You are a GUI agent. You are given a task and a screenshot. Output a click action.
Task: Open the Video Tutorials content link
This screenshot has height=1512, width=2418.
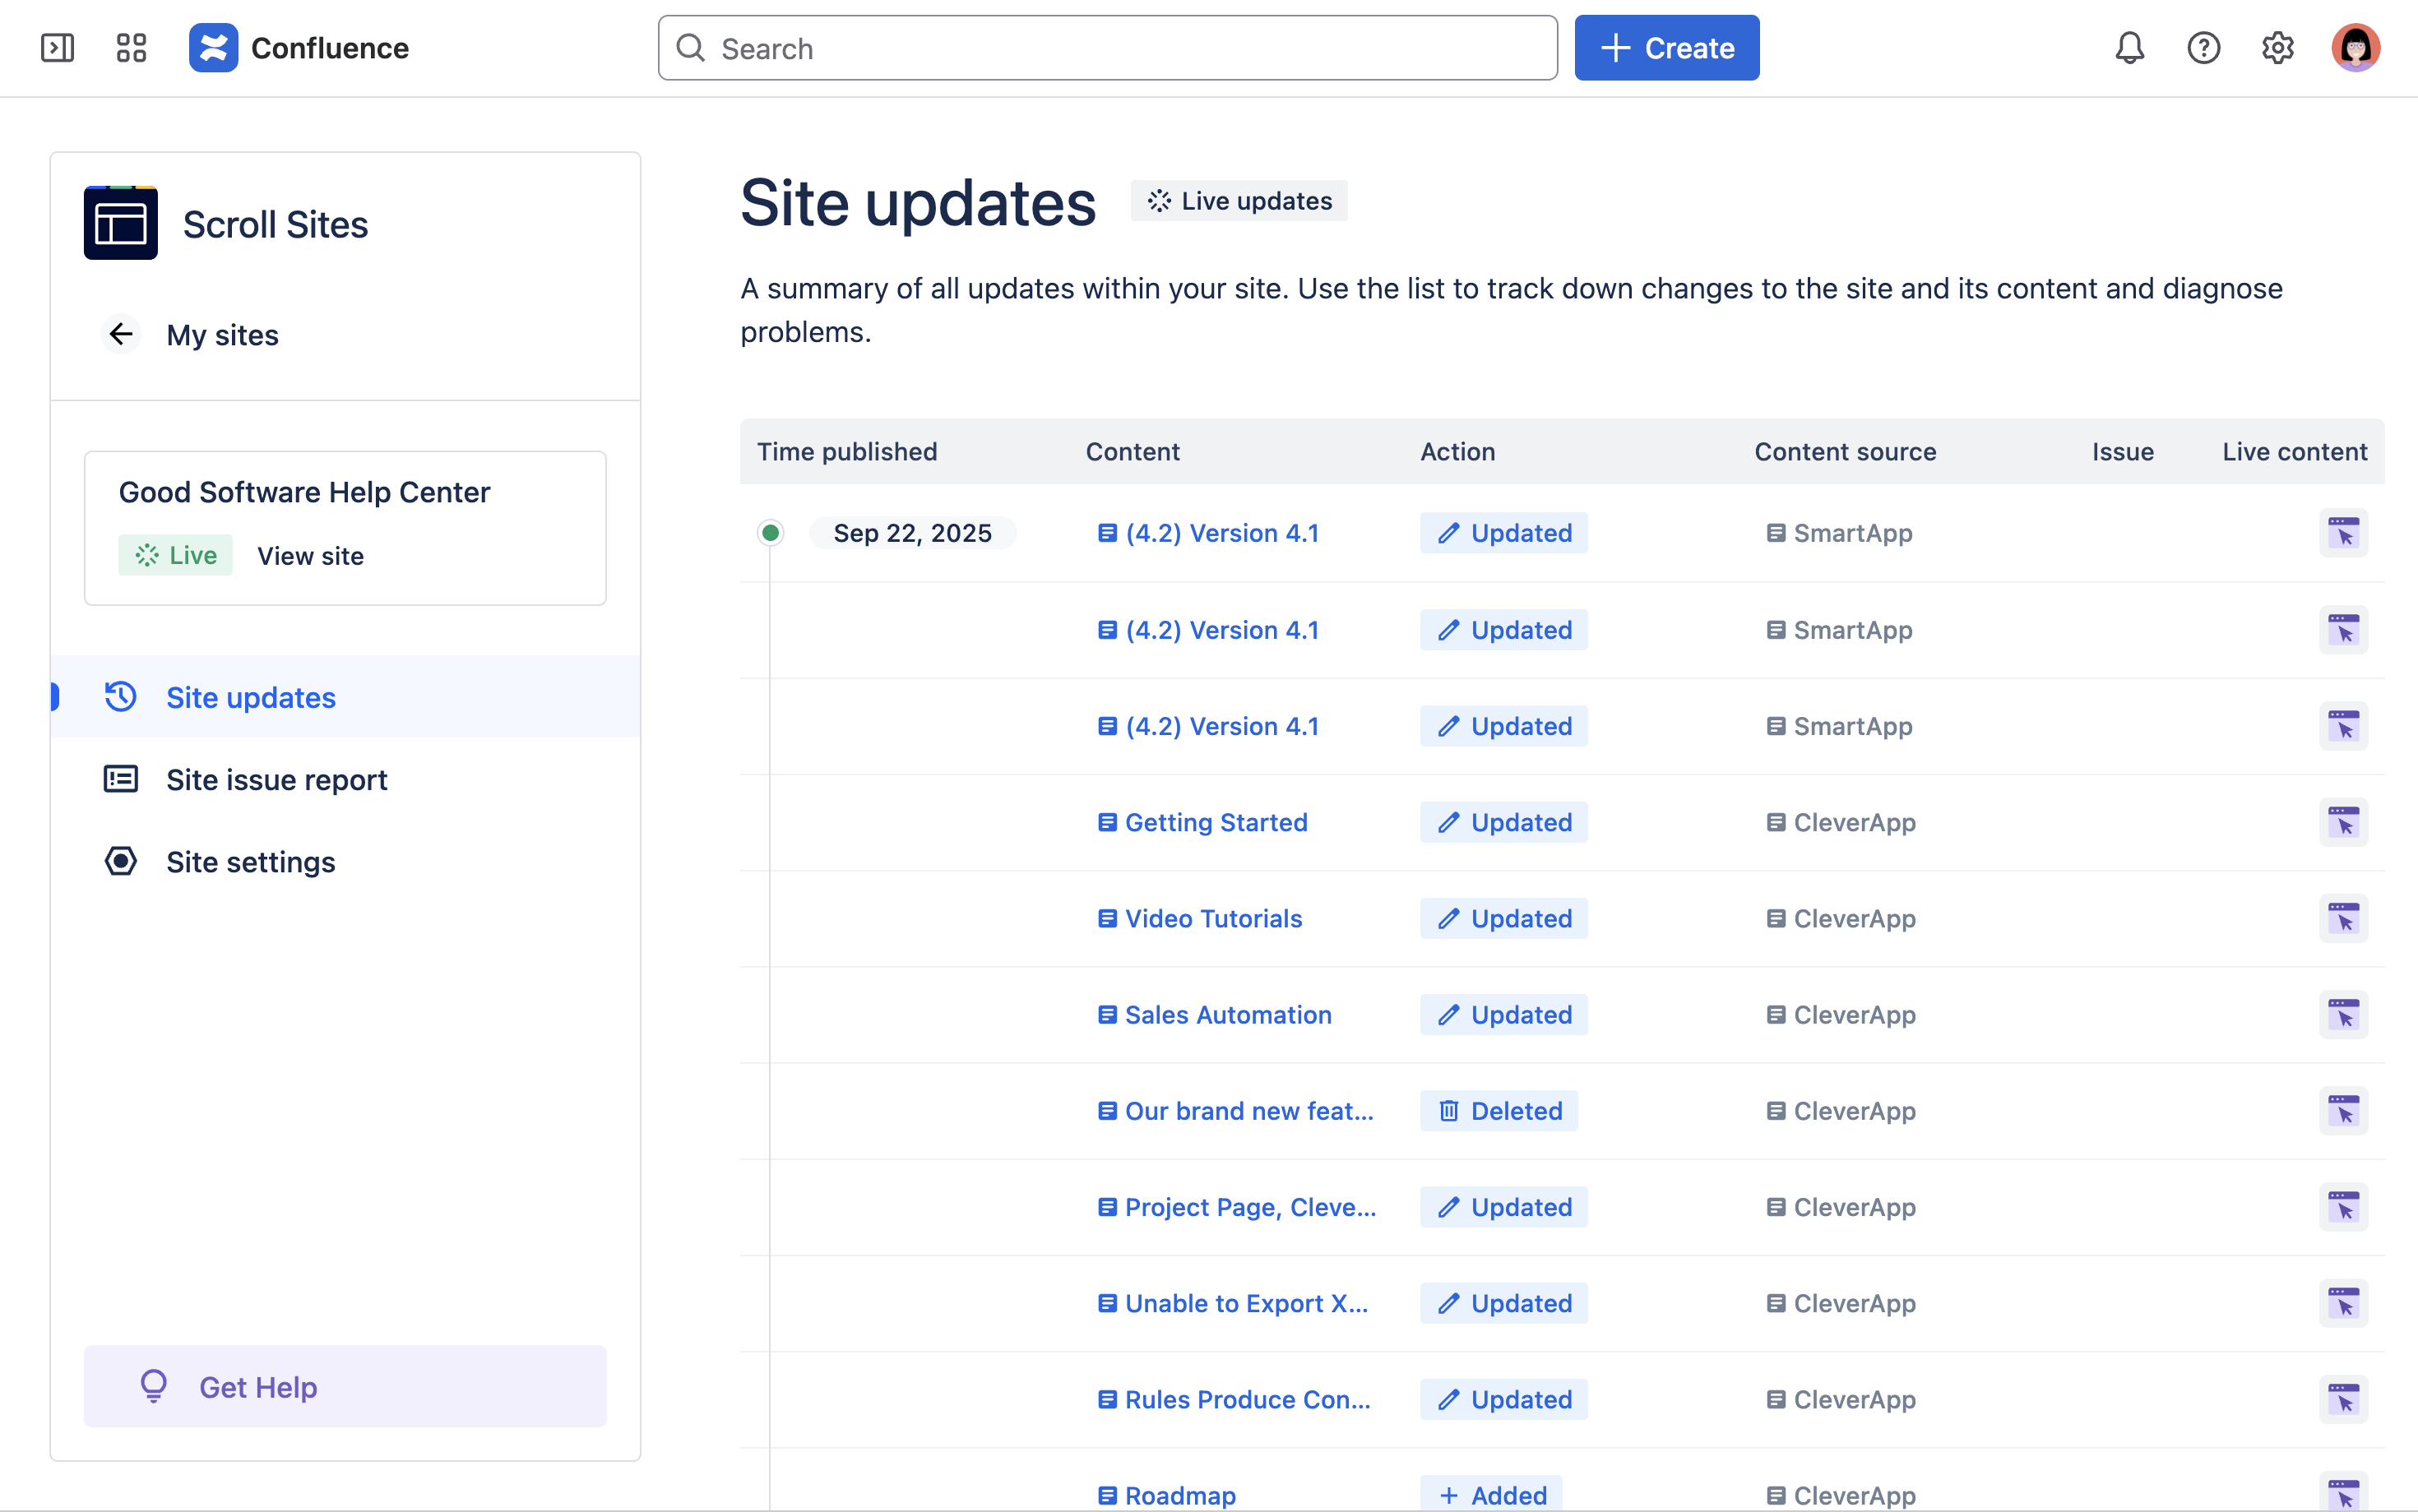(x=1212, y=919)
